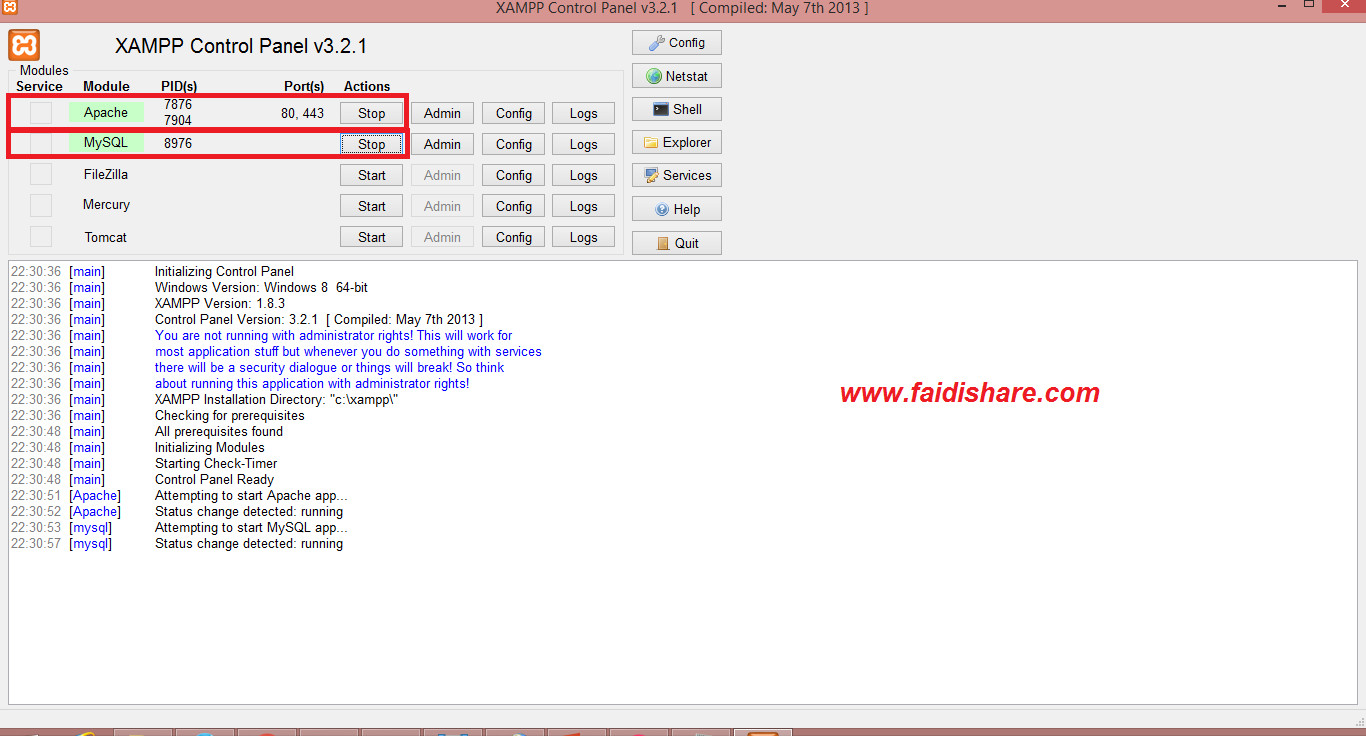Open Config in the MySQL row
The height and width of the screenshot is (736, 1366).
(514, 144)
